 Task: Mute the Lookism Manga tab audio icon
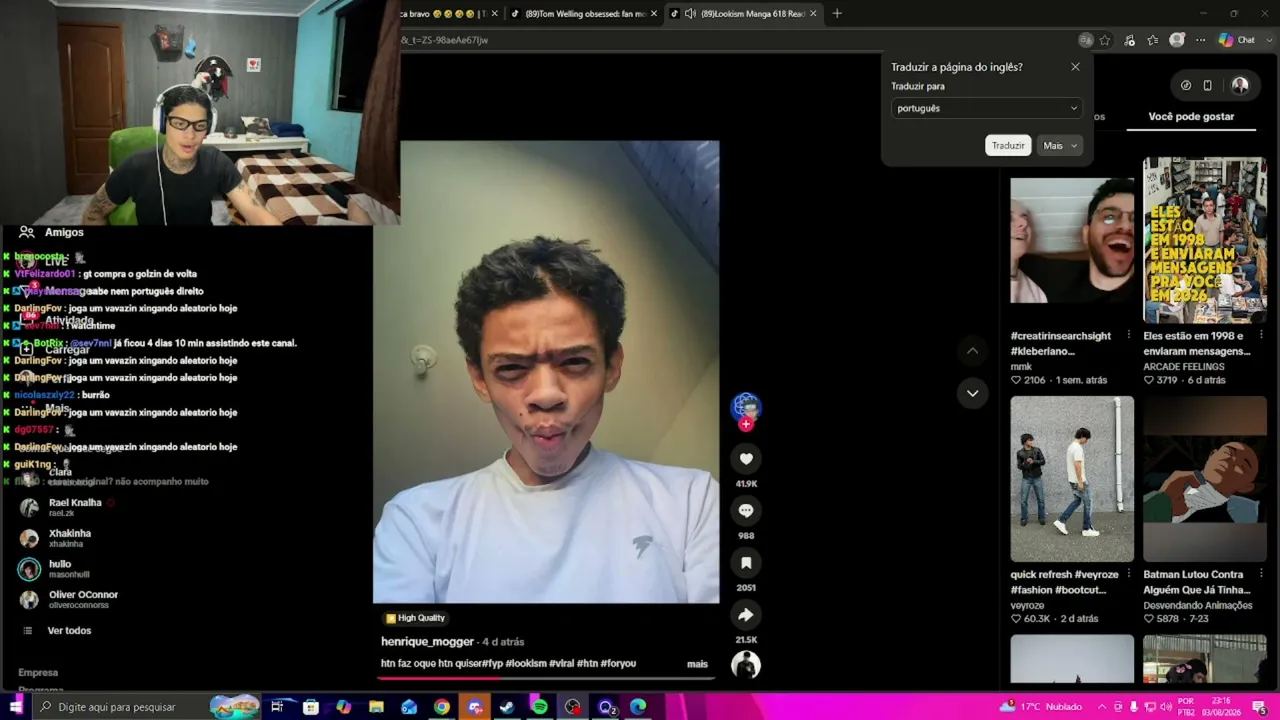pyautogui.click(x=690, y=14)
